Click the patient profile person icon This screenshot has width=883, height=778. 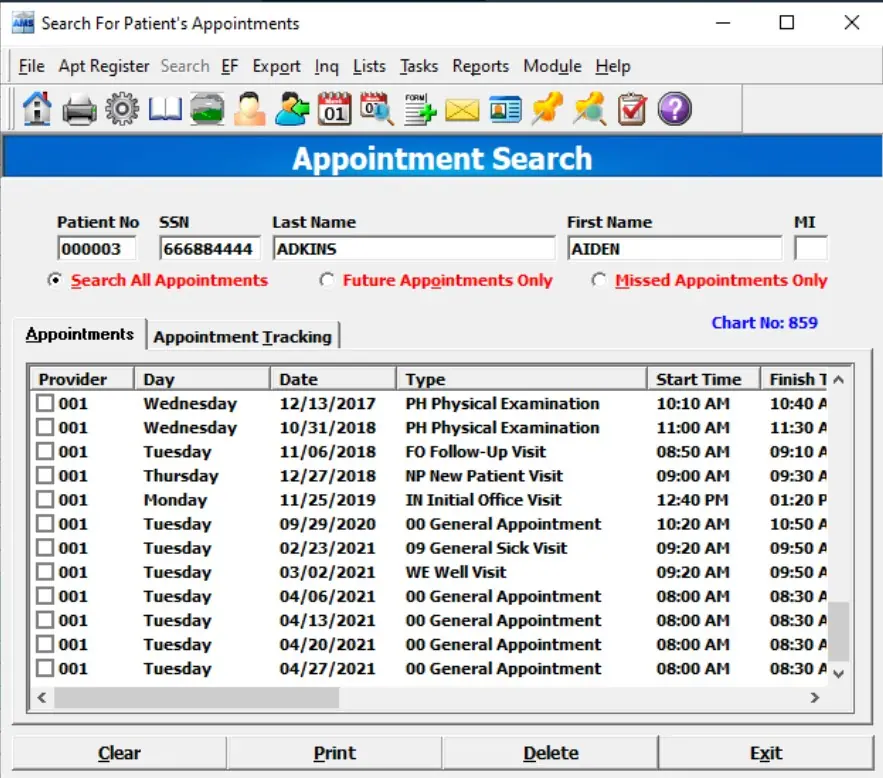tap(249, 109)
